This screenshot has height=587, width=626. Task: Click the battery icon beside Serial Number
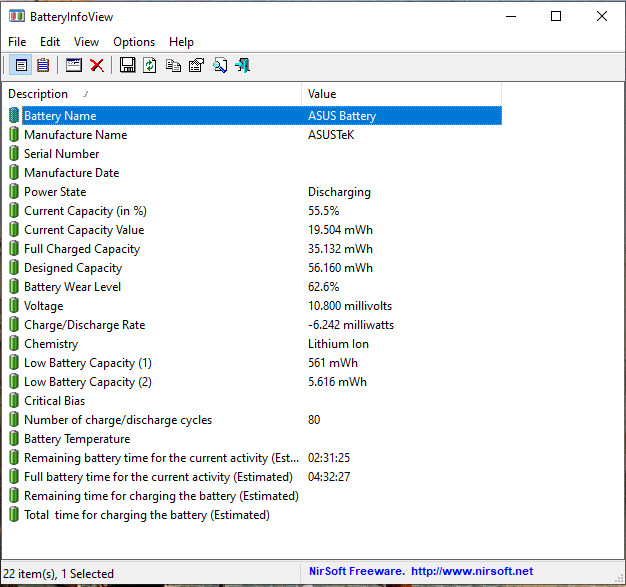click(14, 154)
